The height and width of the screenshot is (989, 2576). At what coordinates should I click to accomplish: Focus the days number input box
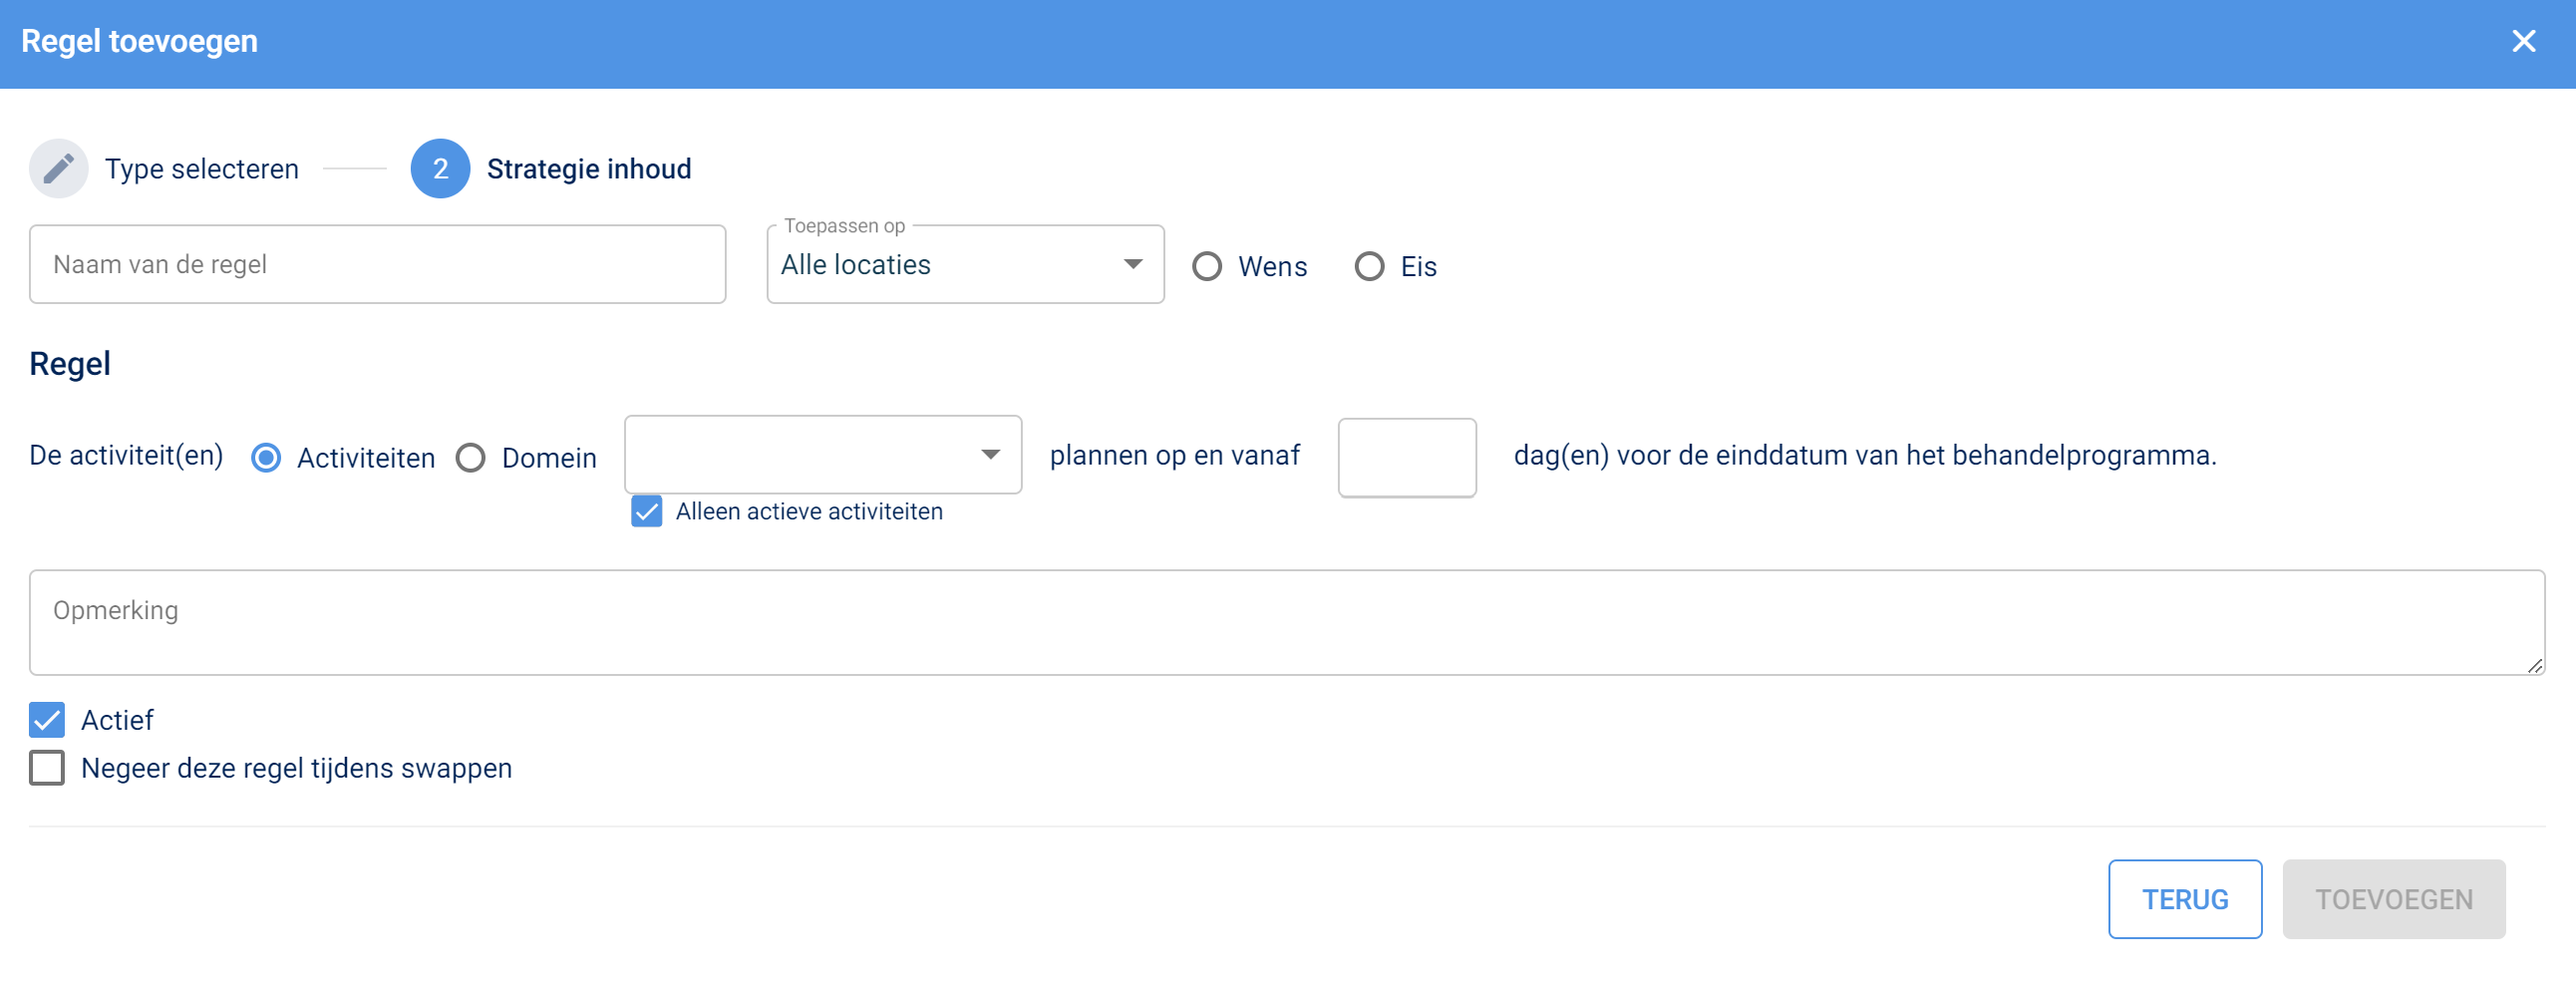(1406, 457)
